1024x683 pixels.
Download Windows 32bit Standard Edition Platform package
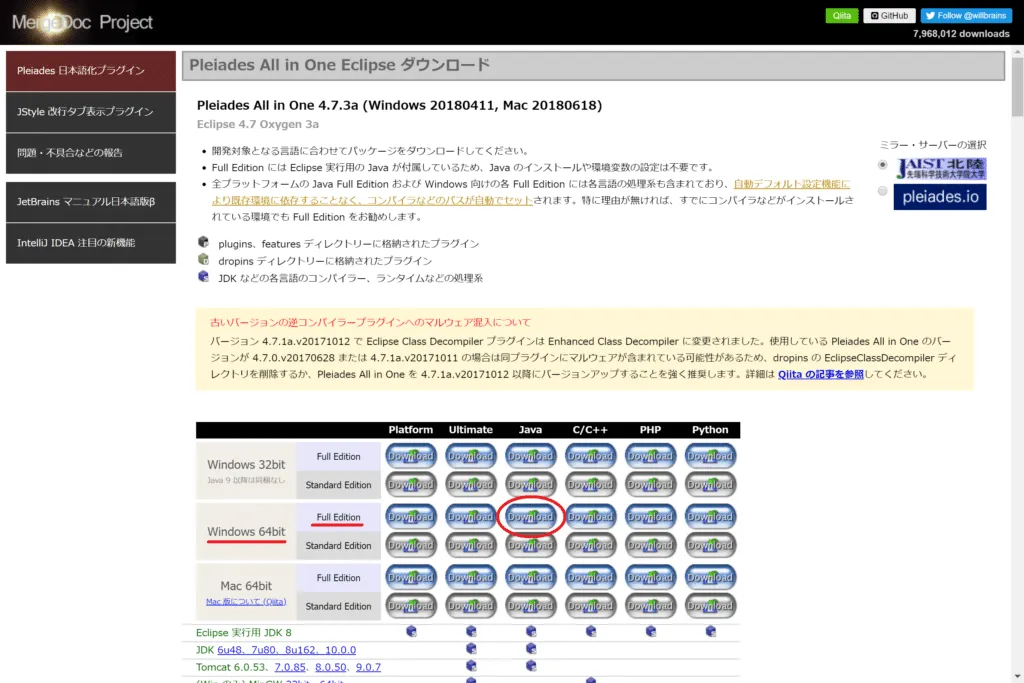pos(411,484)
